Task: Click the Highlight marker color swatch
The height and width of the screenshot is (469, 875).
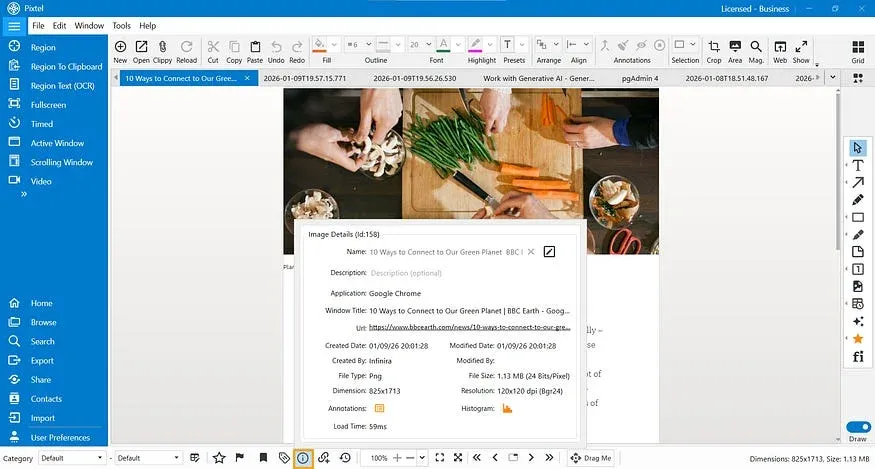Action: 475,45
